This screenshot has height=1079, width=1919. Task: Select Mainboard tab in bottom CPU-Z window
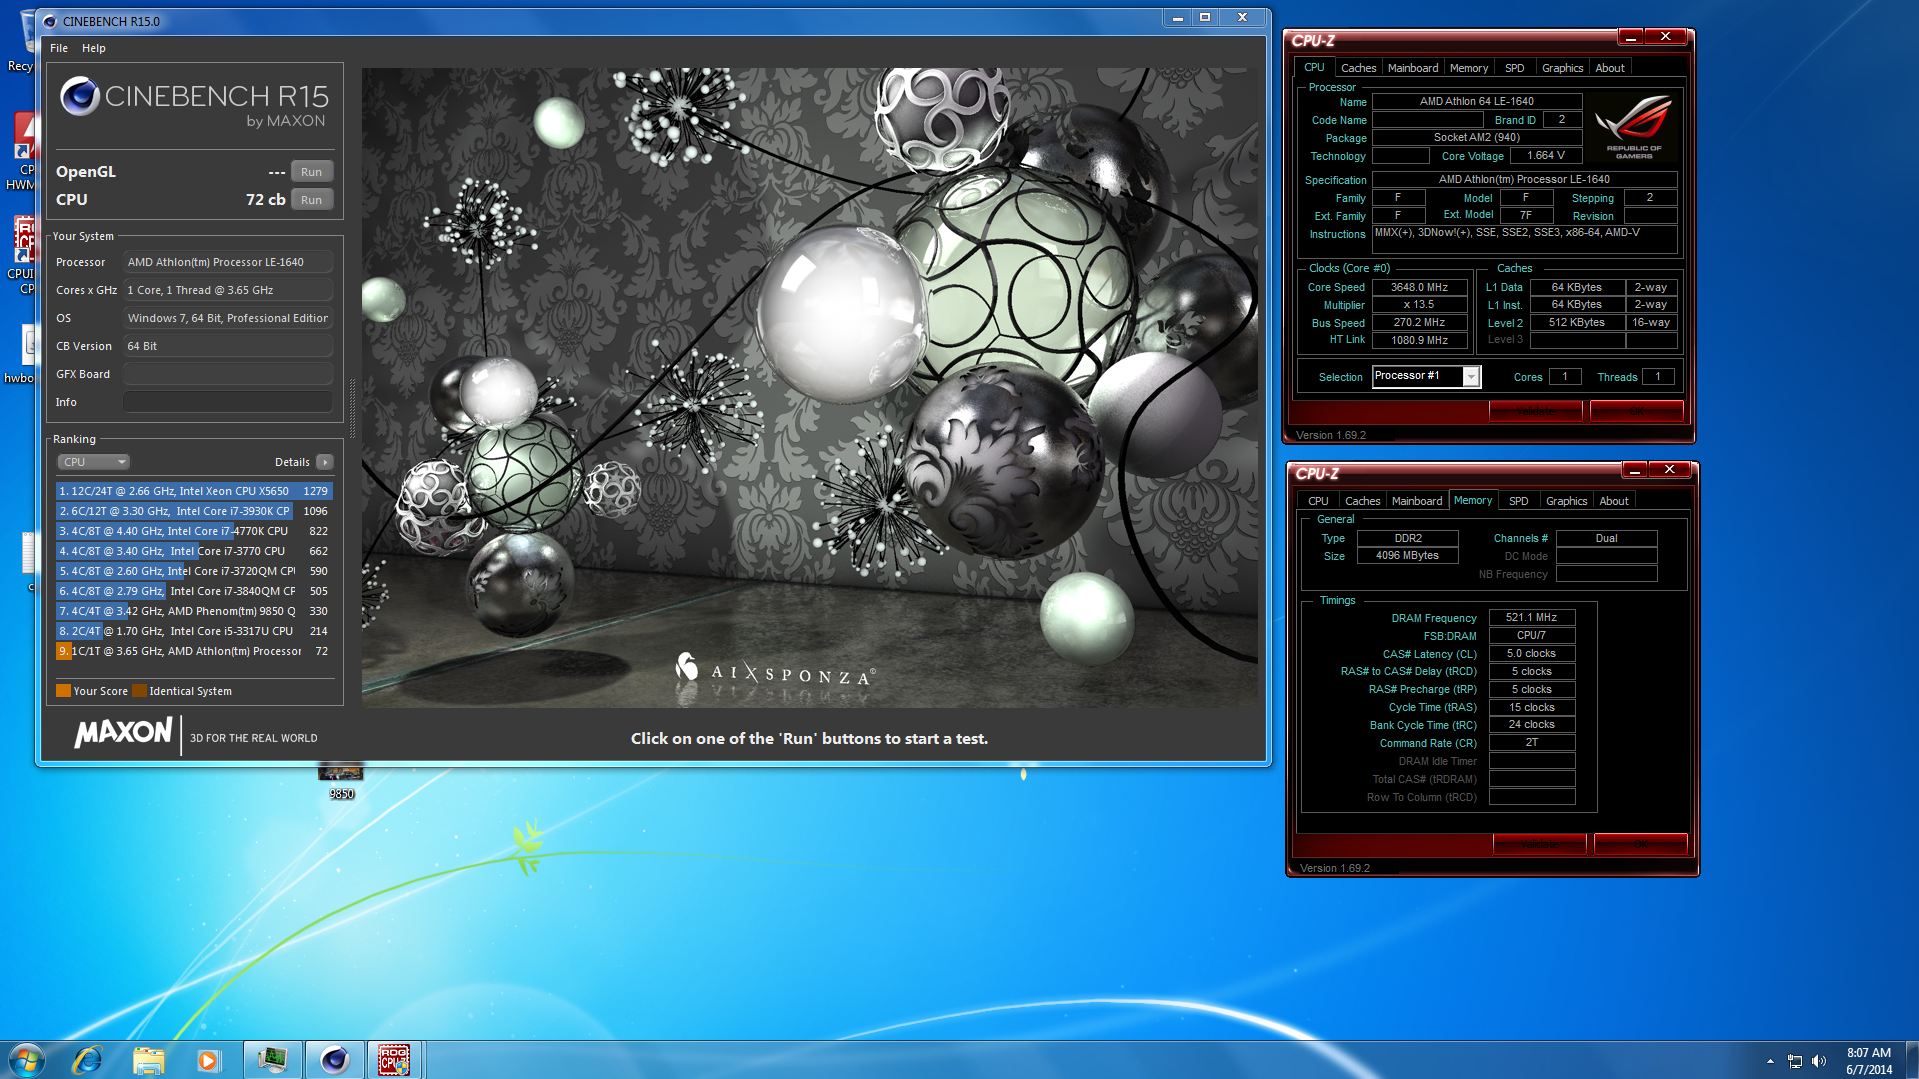tap(1417, 501)
